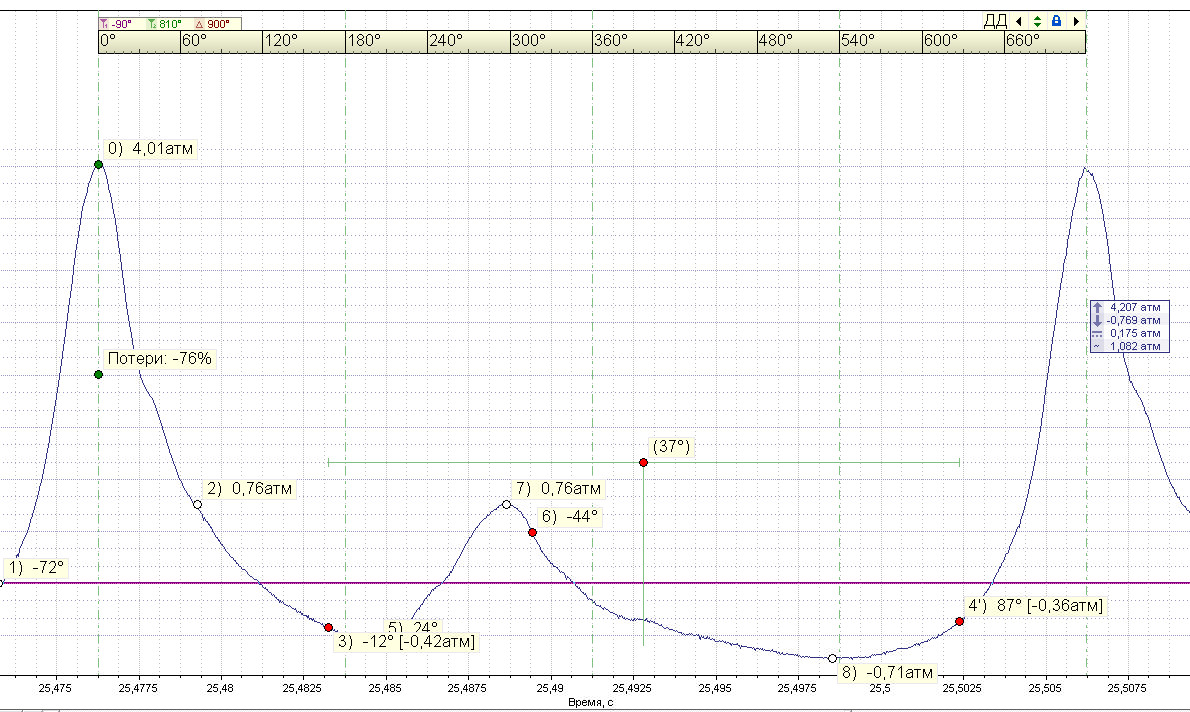The width and height of the screenshot is (1190, 712).
Task: Click the 1,082 атм ripple value row
Action: coord(1129,346)
